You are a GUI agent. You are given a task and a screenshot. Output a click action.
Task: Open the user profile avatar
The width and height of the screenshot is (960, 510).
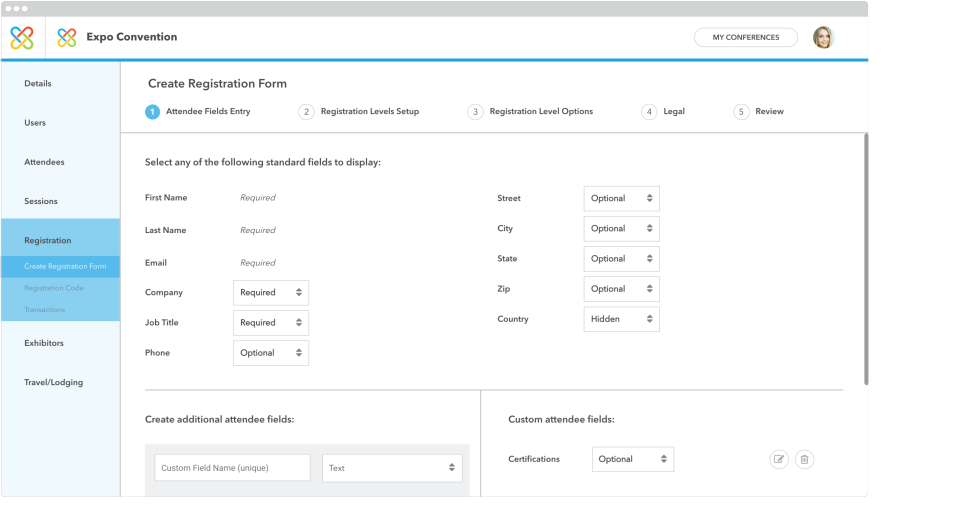pyautogui.click(x=823, y=38)
